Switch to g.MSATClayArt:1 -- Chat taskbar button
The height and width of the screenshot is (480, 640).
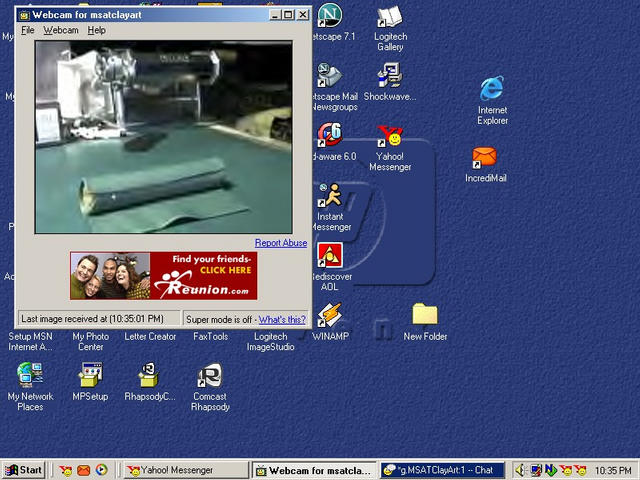442,471
